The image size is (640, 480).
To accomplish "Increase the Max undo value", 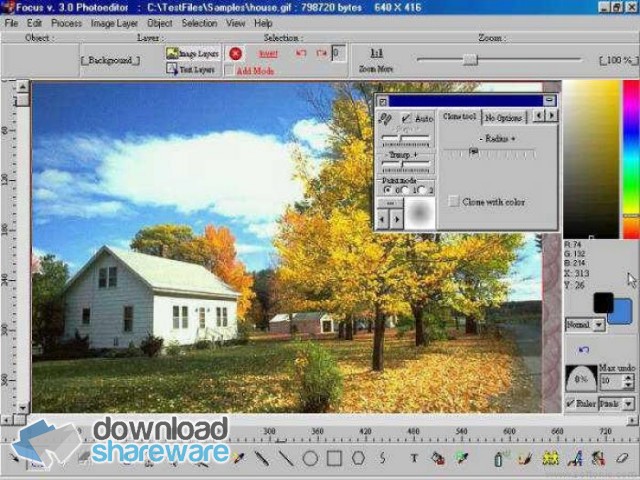I will [x=629, y=378].
